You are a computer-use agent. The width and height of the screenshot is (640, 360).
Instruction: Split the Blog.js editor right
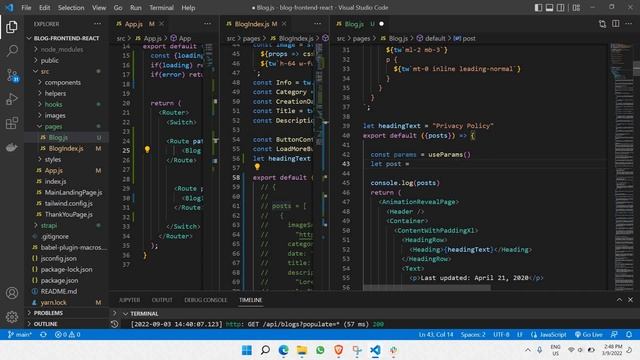click(616, 24)
